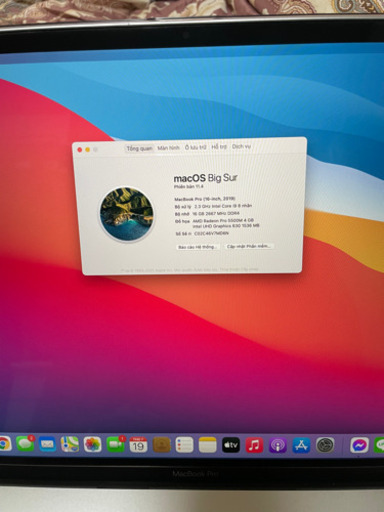Open the Notes app in dock
The width and height of the screenshot is (384, 512).
(x=208, y=445)
